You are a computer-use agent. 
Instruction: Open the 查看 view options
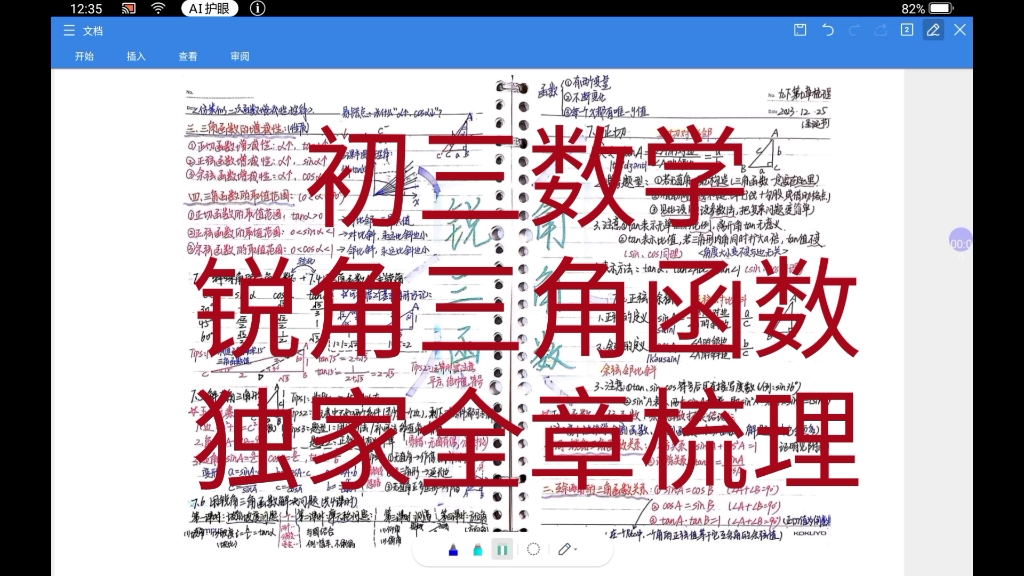(190, 56)
